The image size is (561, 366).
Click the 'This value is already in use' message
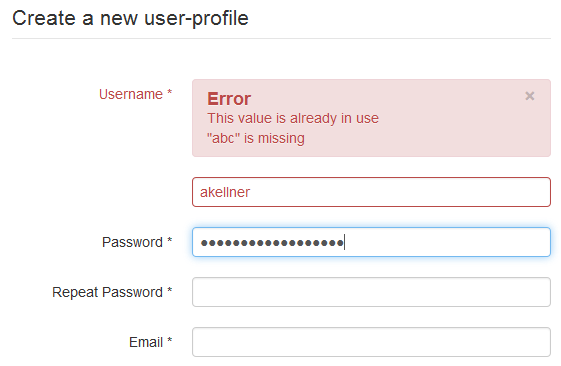(293, 118)
